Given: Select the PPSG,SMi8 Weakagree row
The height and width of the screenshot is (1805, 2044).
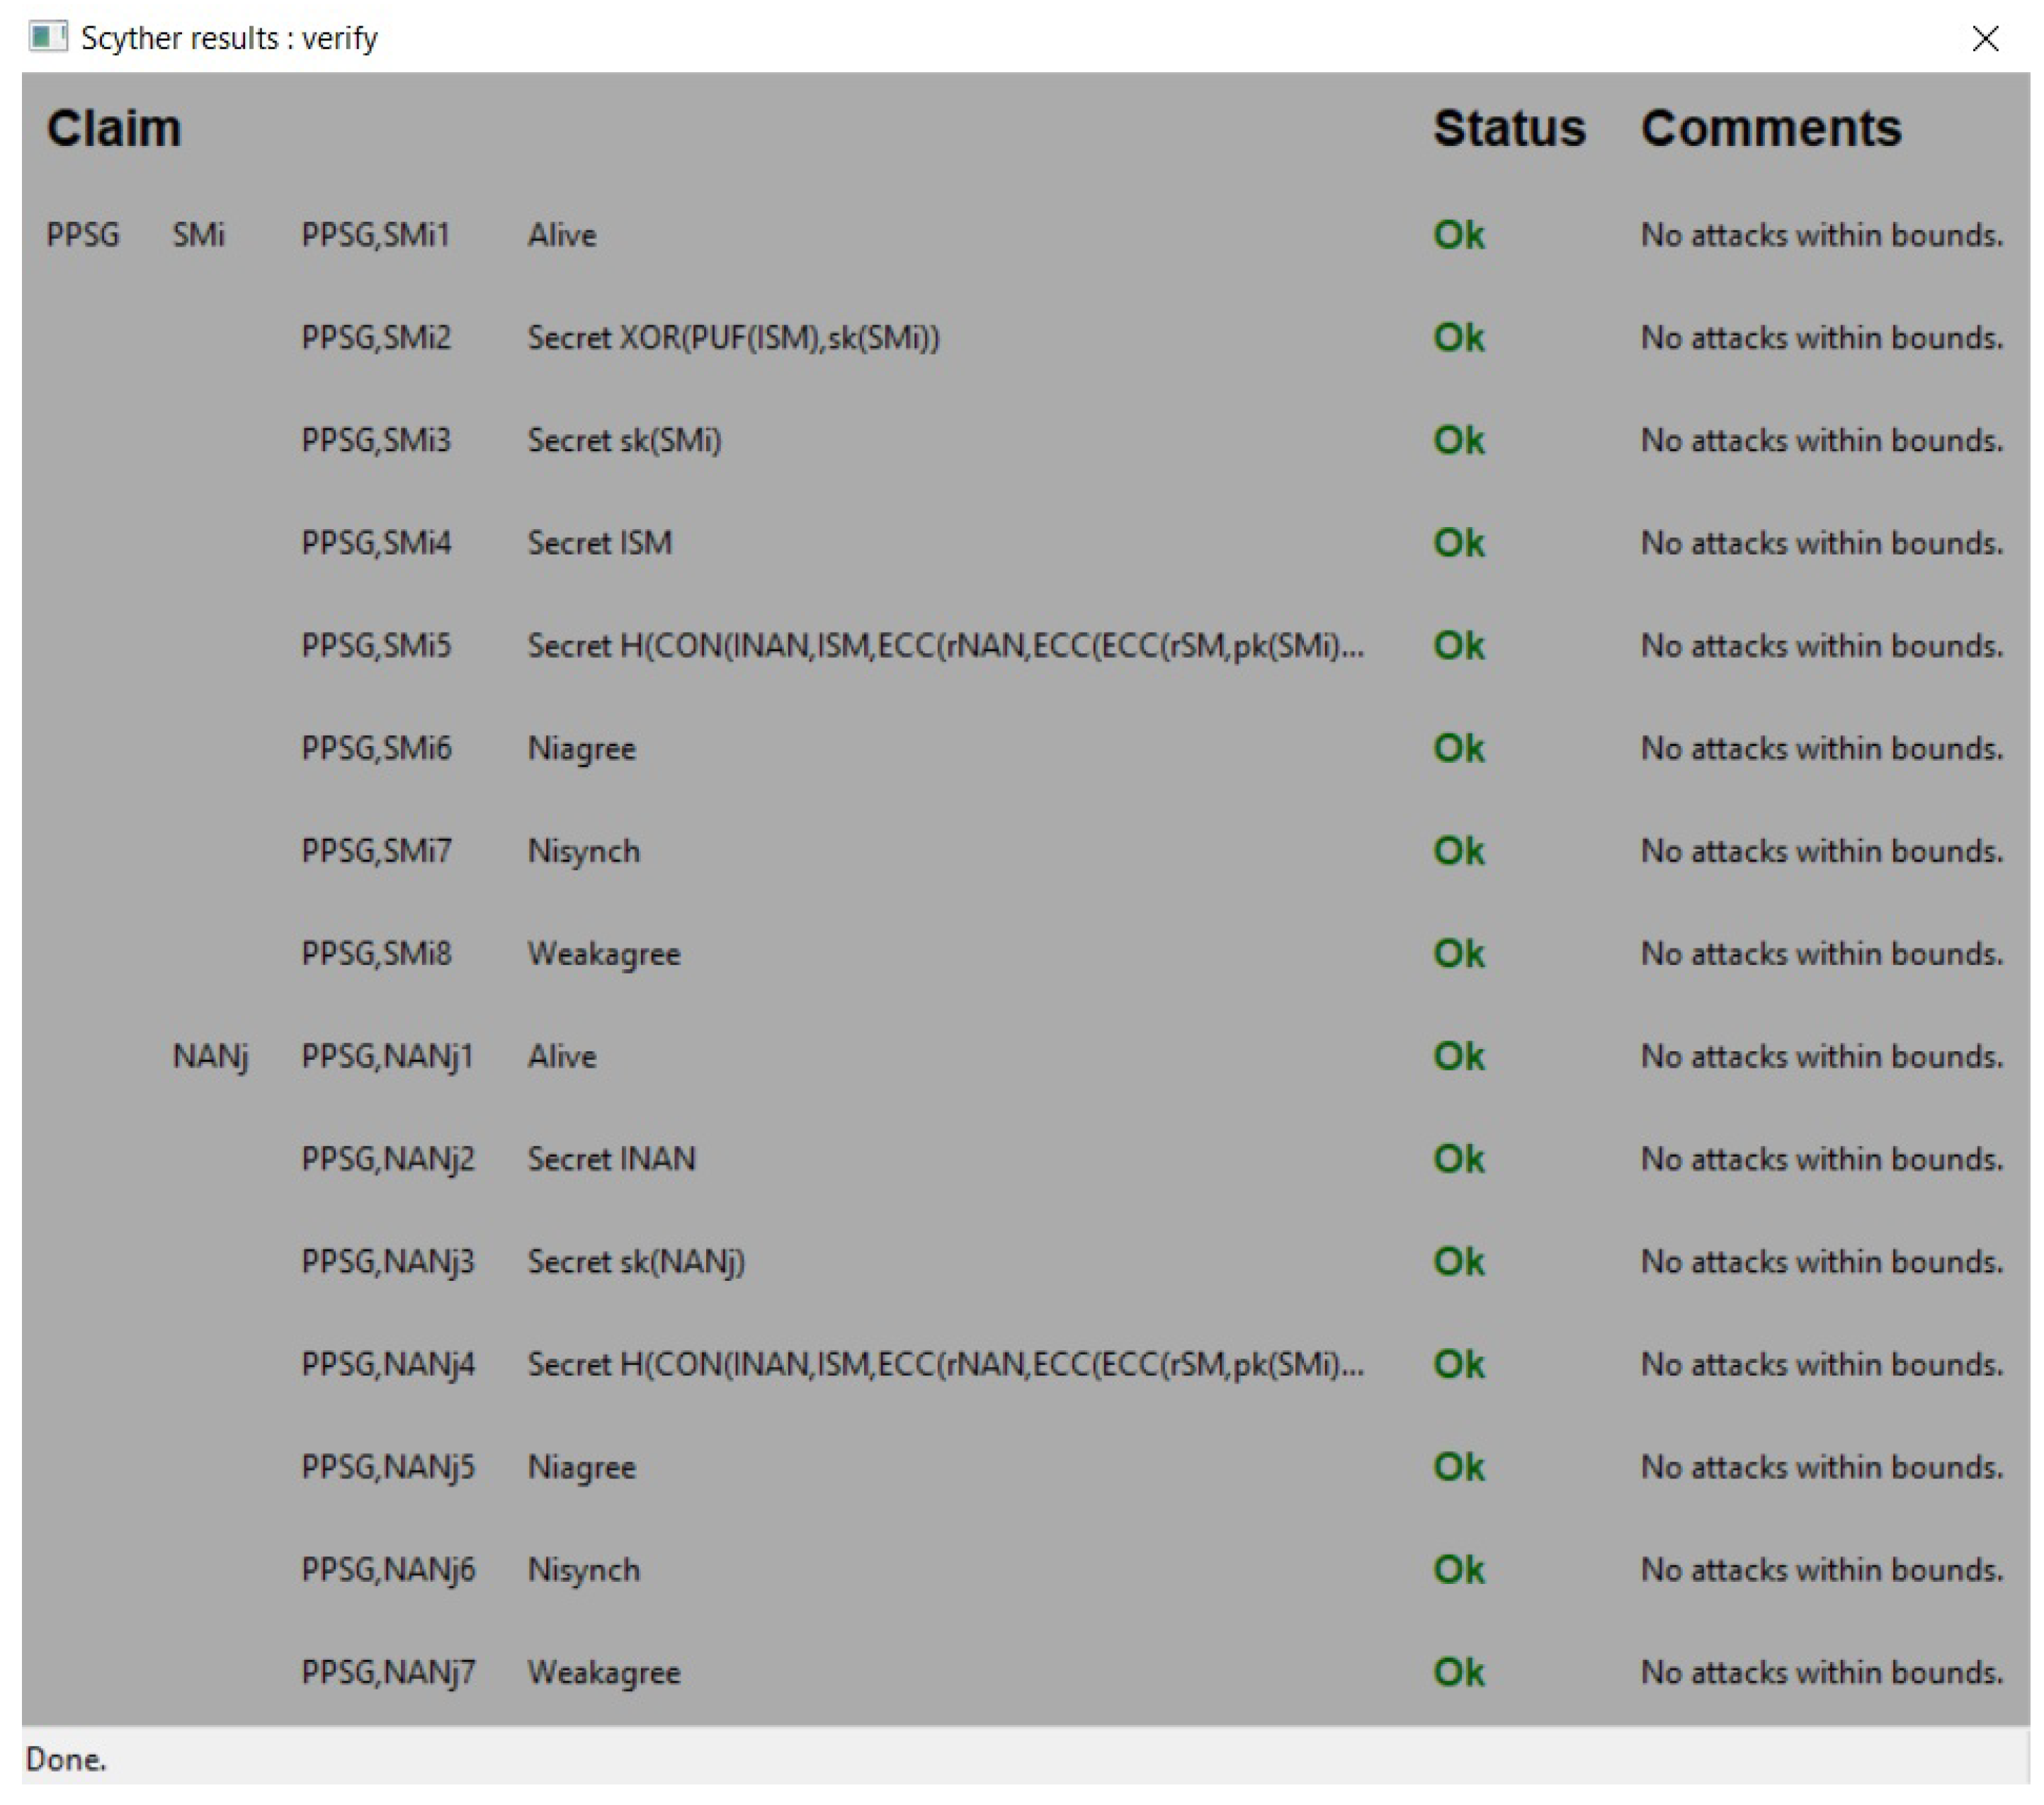Looking at the screenshot, I should pos(603,954).
